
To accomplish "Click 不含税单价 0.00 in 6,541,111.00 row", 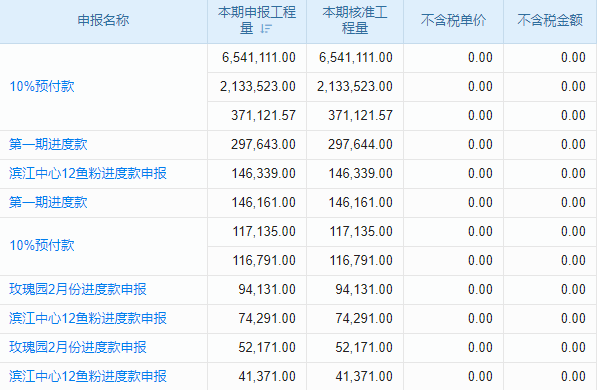I will pyautogui.click(x=480, y=58).
